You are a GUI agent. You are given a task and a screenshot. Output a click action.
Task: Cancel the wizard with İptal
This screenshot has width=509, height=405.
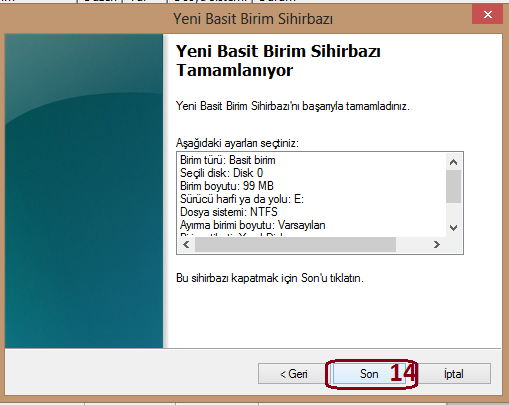[x=453, y=374]
